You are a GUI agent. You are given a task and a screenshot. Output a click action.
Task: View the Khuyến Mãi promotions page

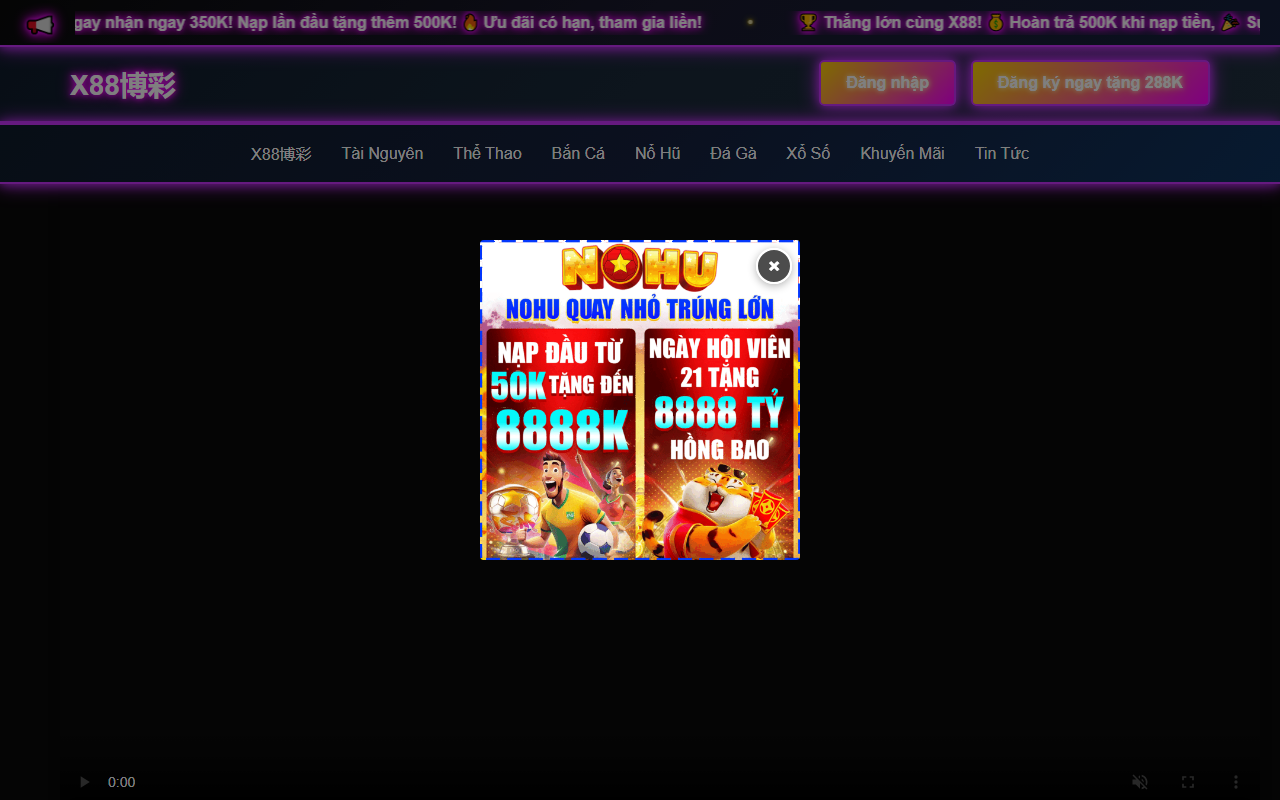tap(902, 153)
